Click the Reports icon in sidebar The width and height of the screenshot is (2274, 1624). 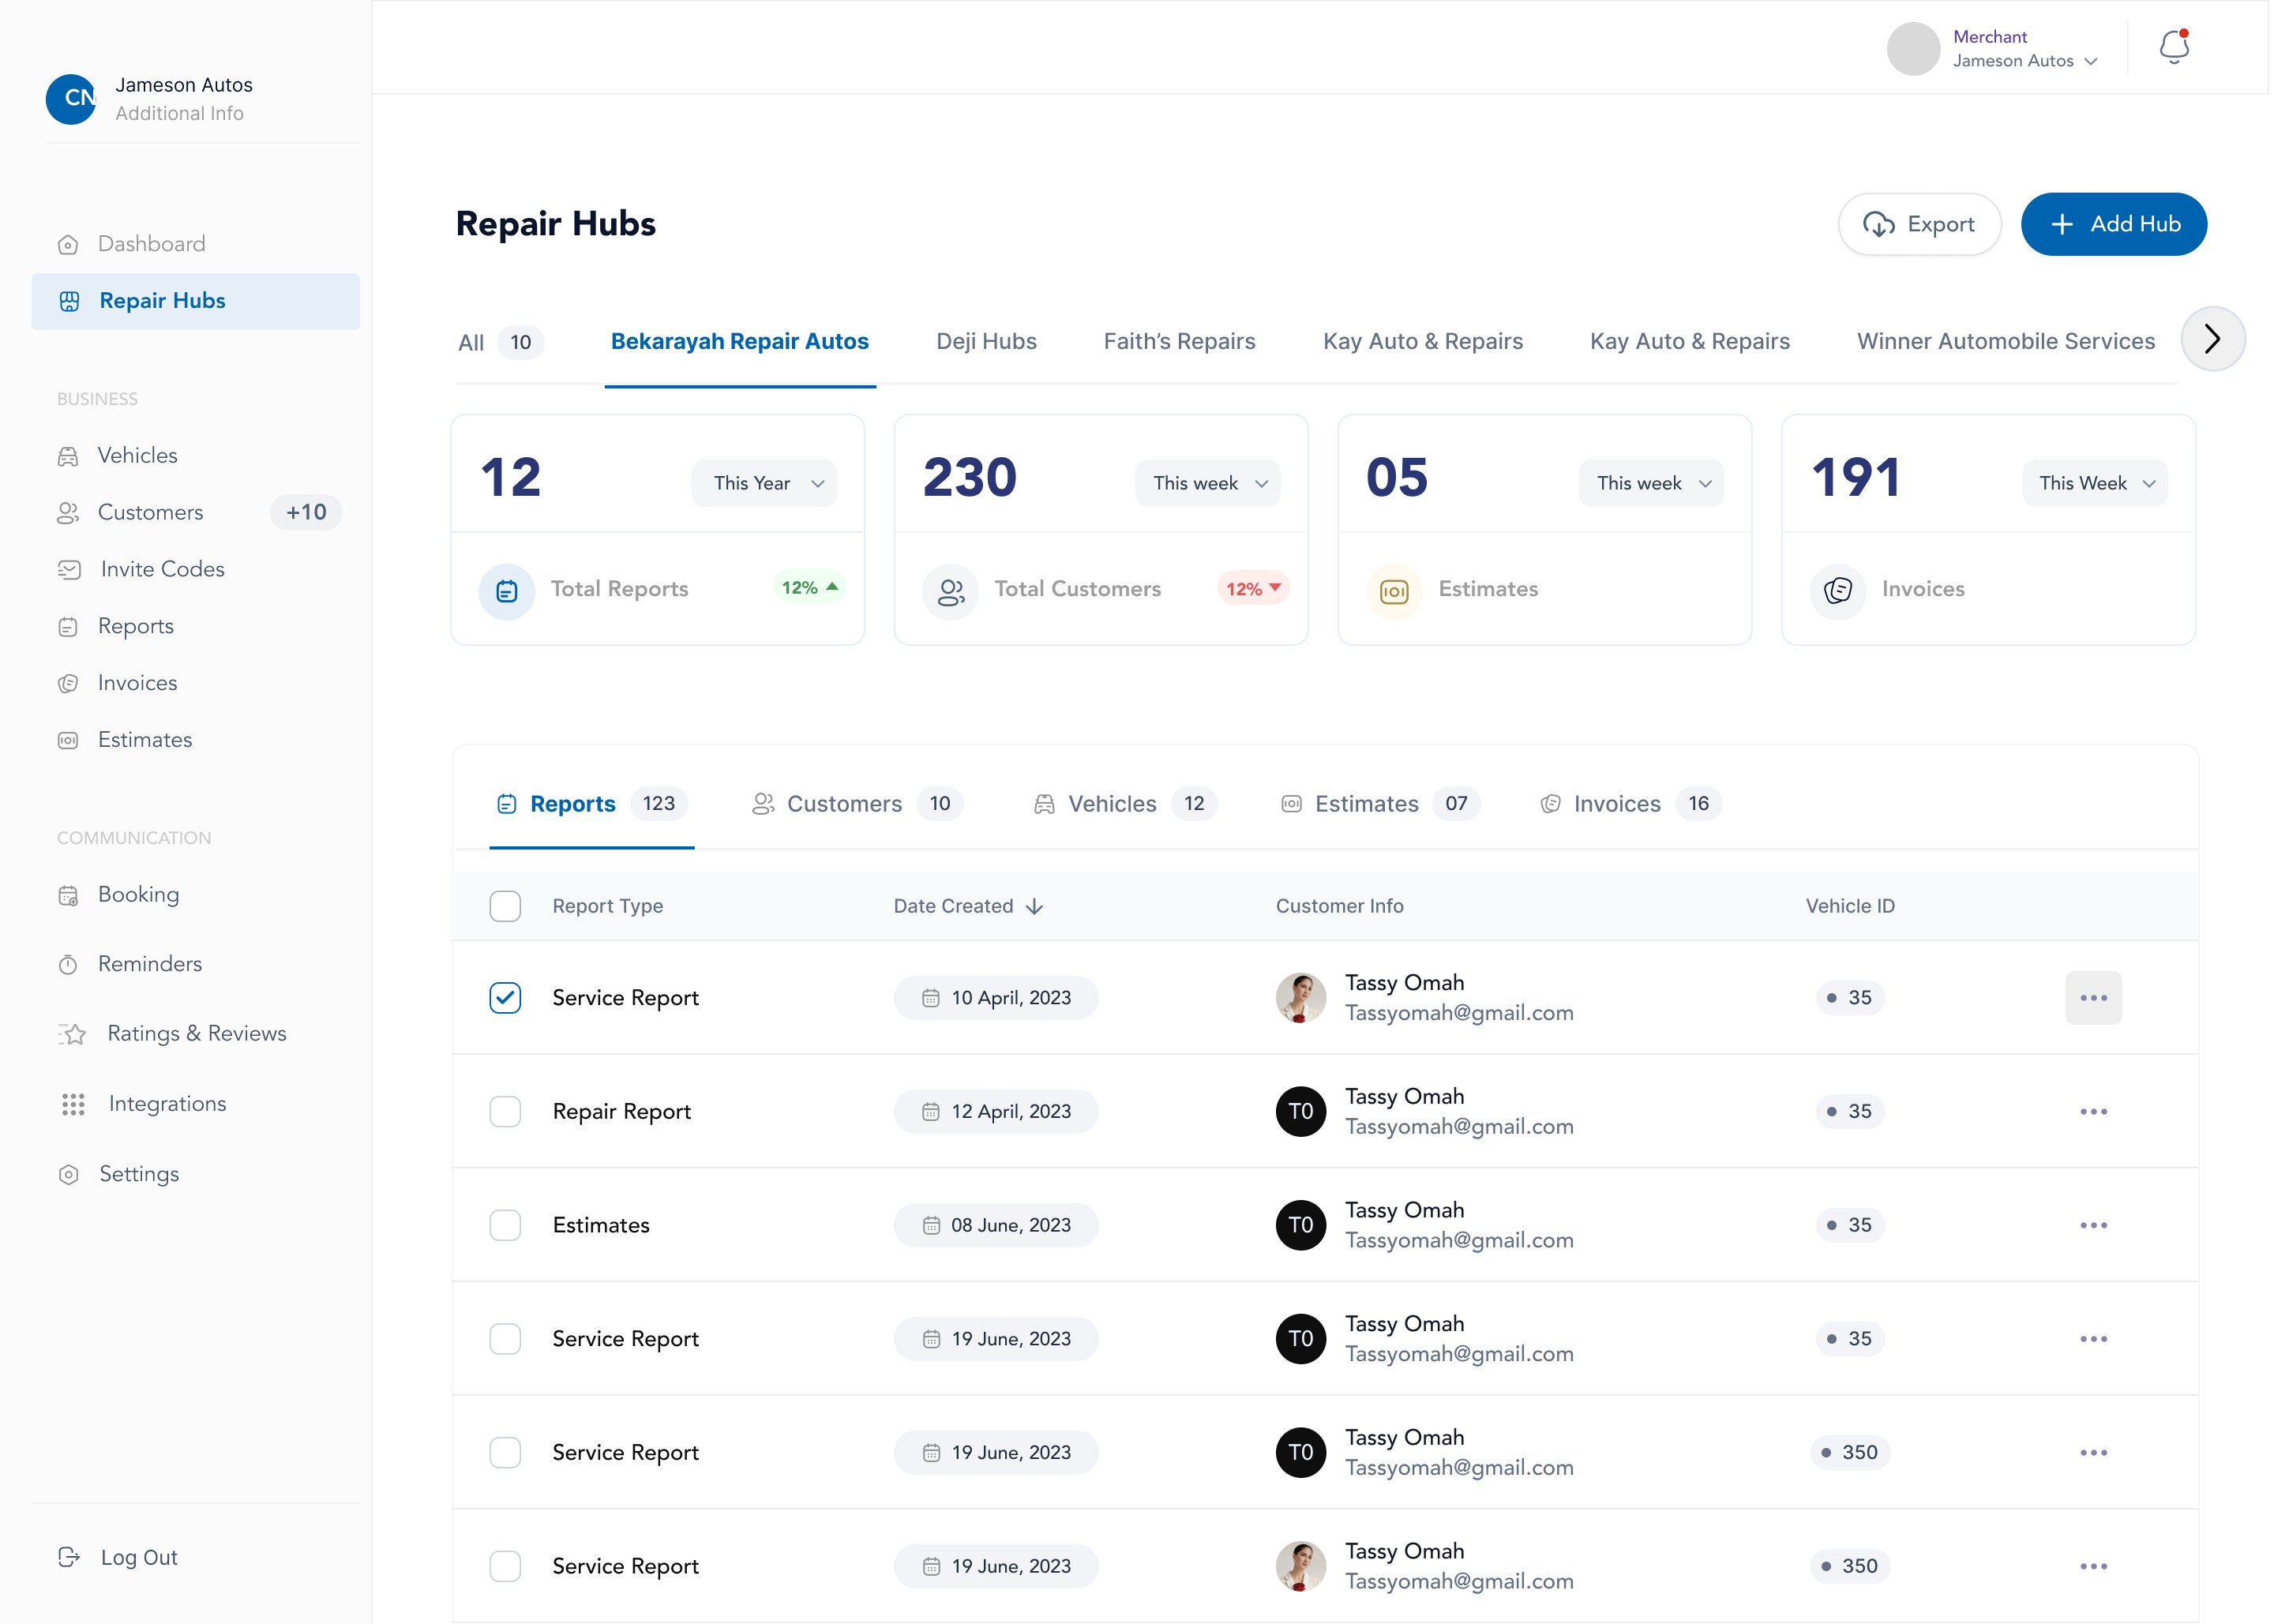pyautogui.click(x=68, y=627)
